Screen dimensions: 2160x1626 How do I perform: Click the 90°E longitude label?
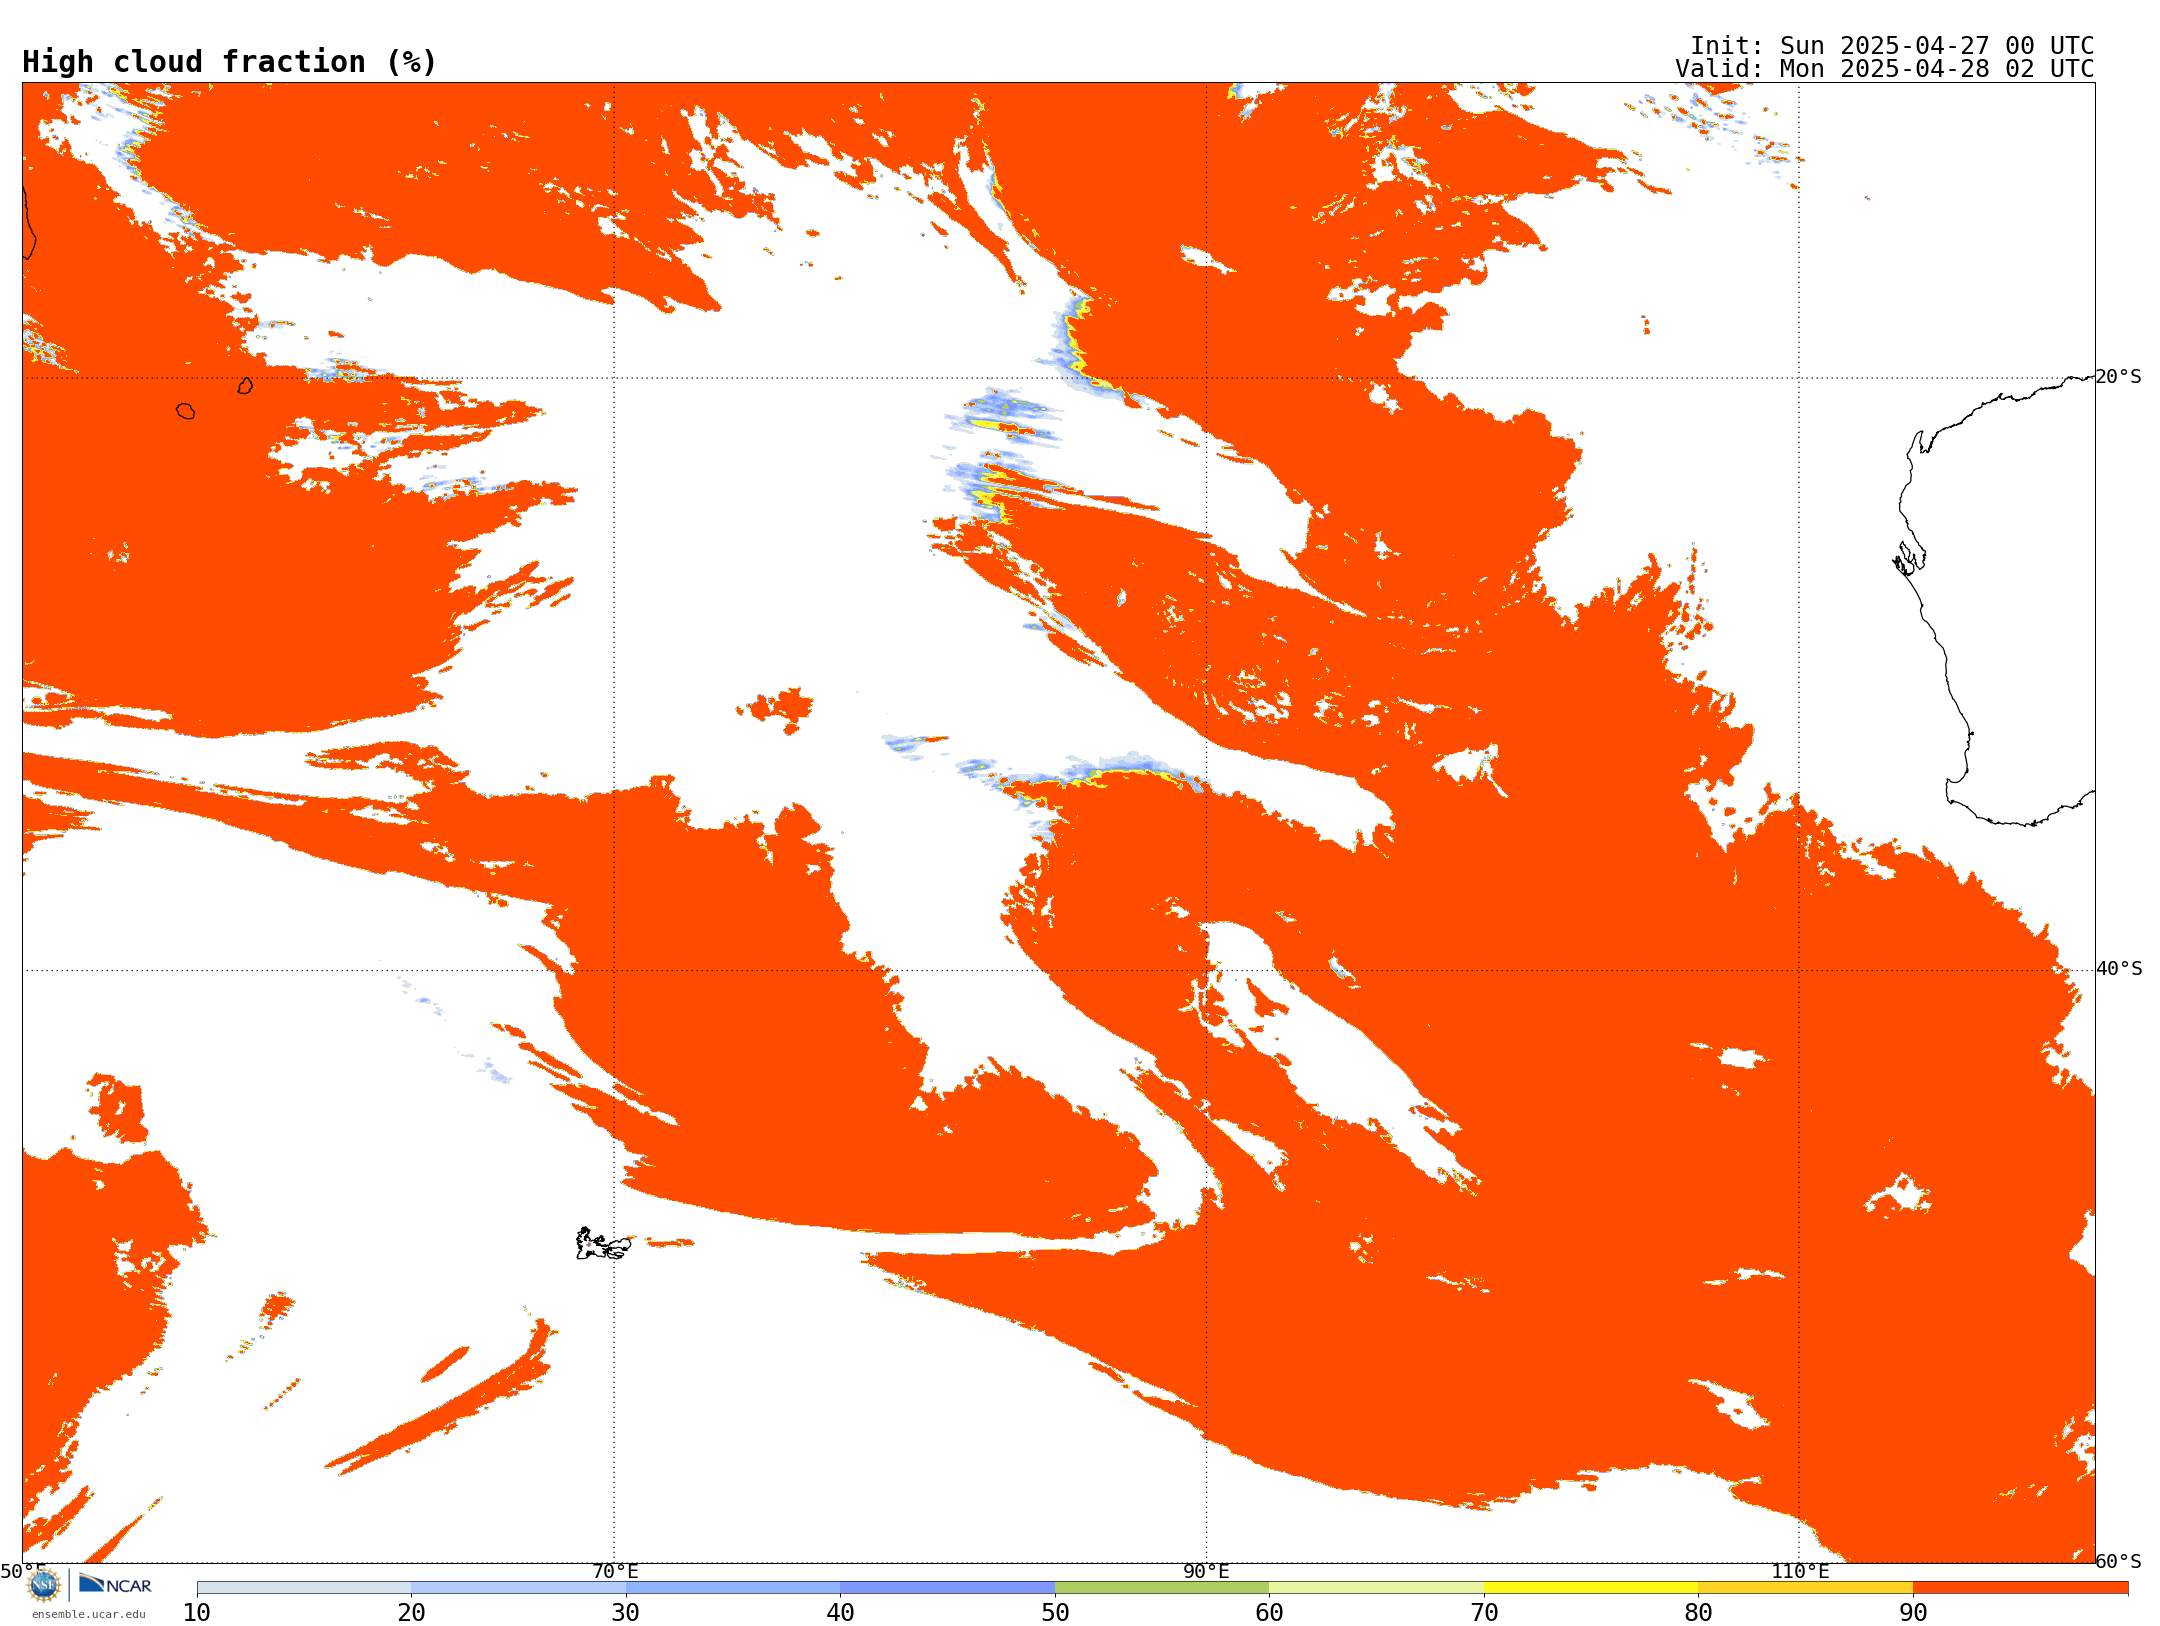pos(1206,1572)
